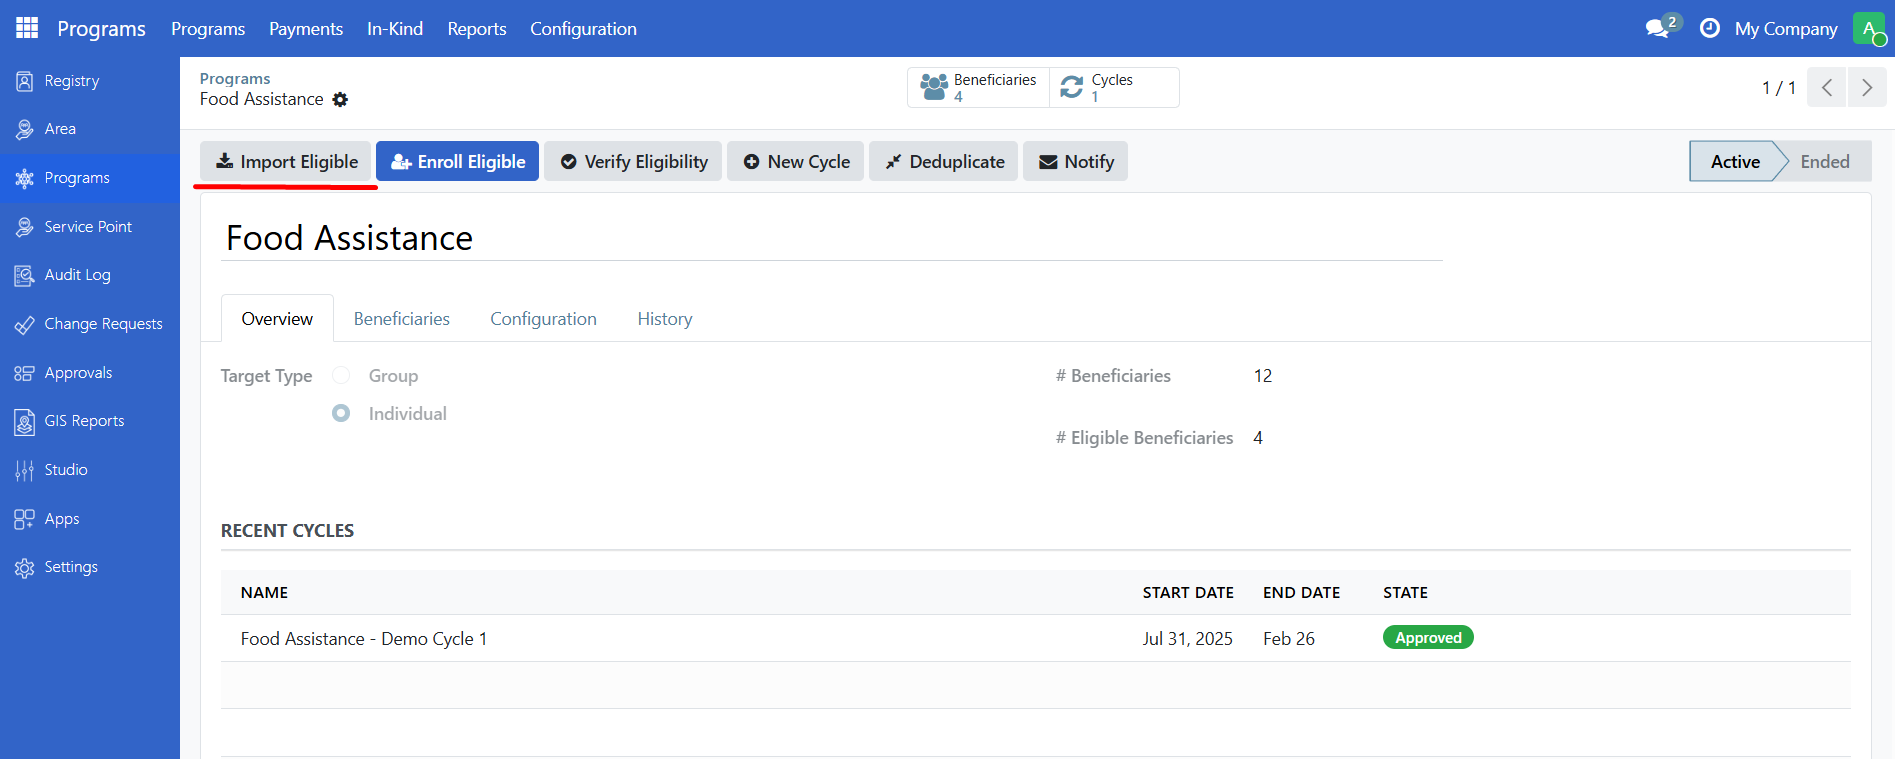The width and height of the screenshot is (1895, 759).
Task: Click the clock activities icon
Action: pyautogui.click(x=1710, y=28)
